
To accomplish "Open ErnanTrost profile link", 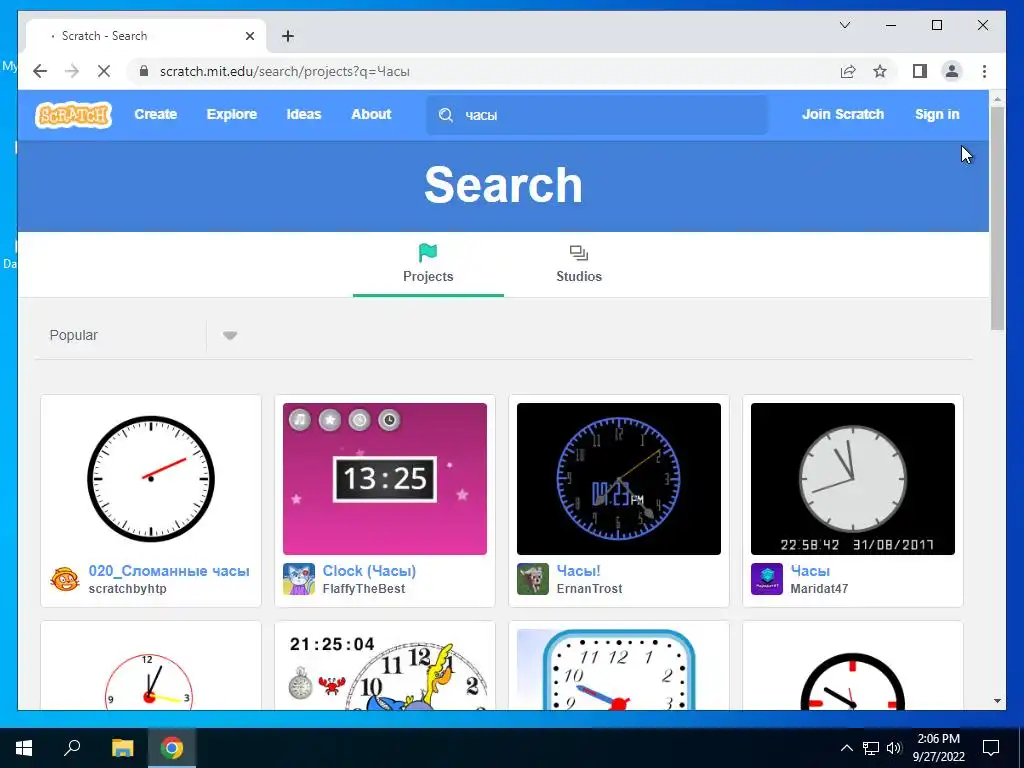I will pos(589,589).
